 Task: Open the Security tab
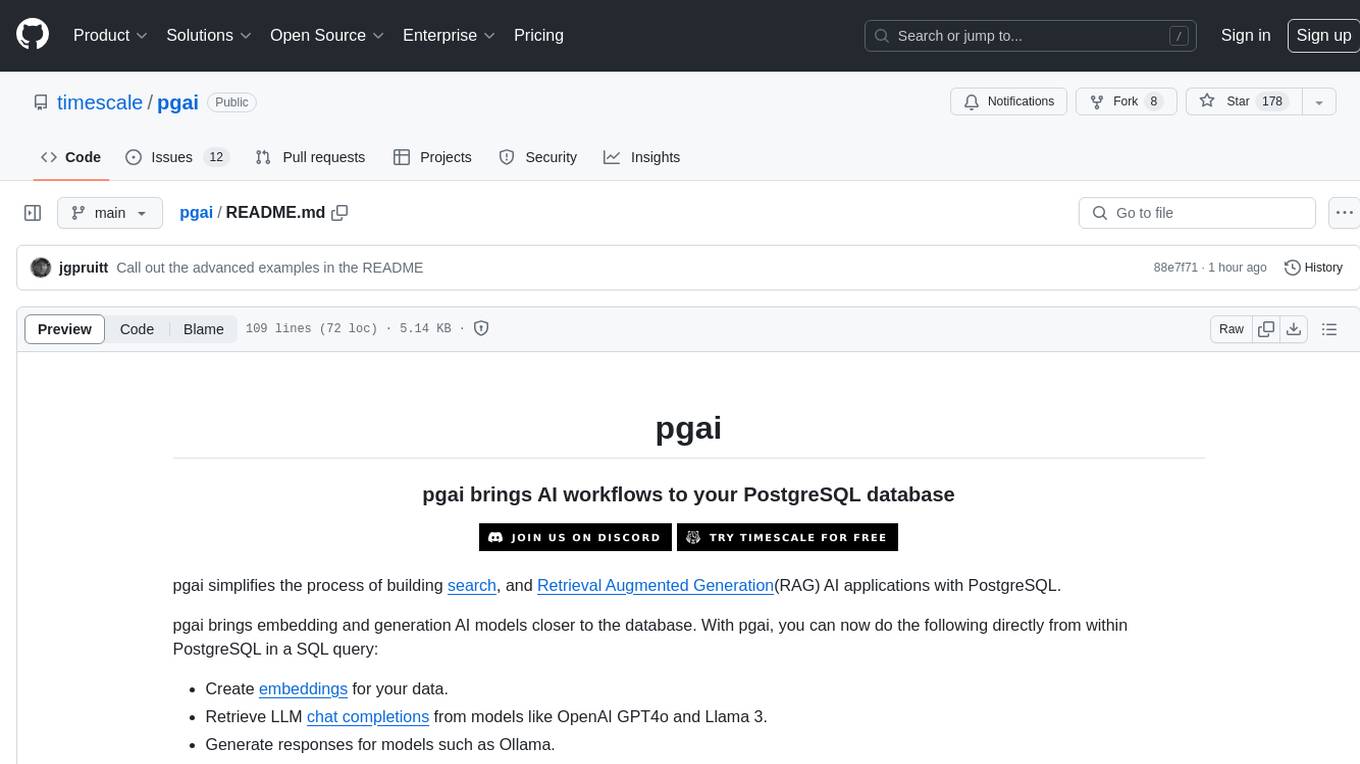538,157
